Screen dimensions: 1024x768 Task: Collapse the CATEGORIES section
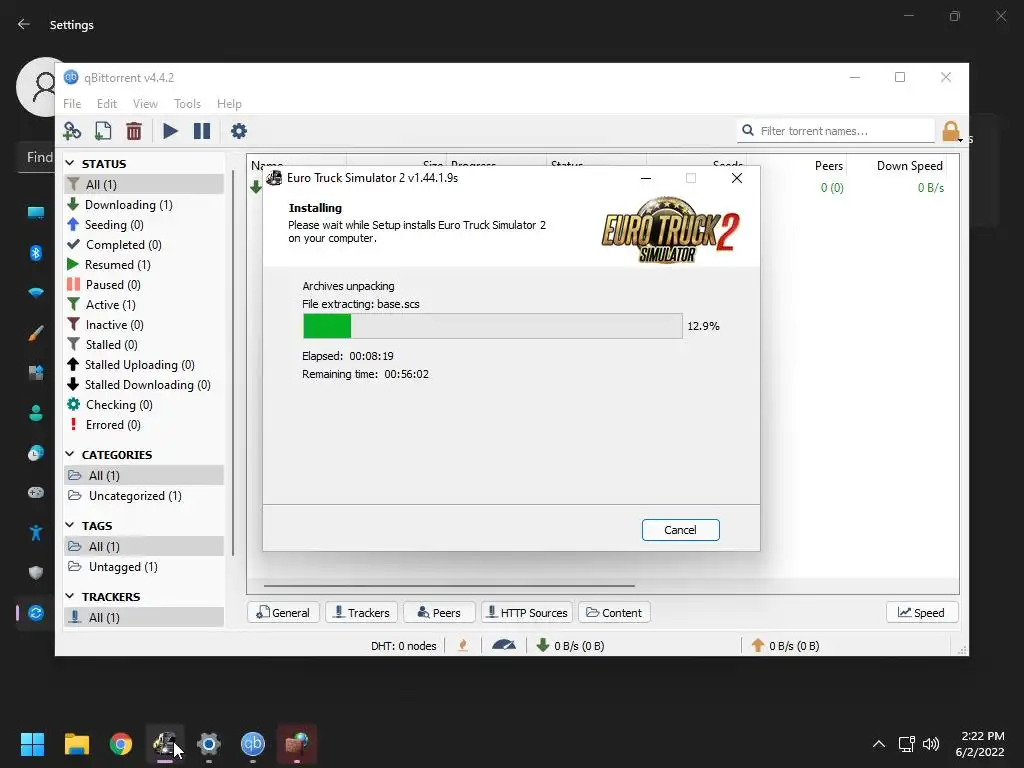pos(70,454)
